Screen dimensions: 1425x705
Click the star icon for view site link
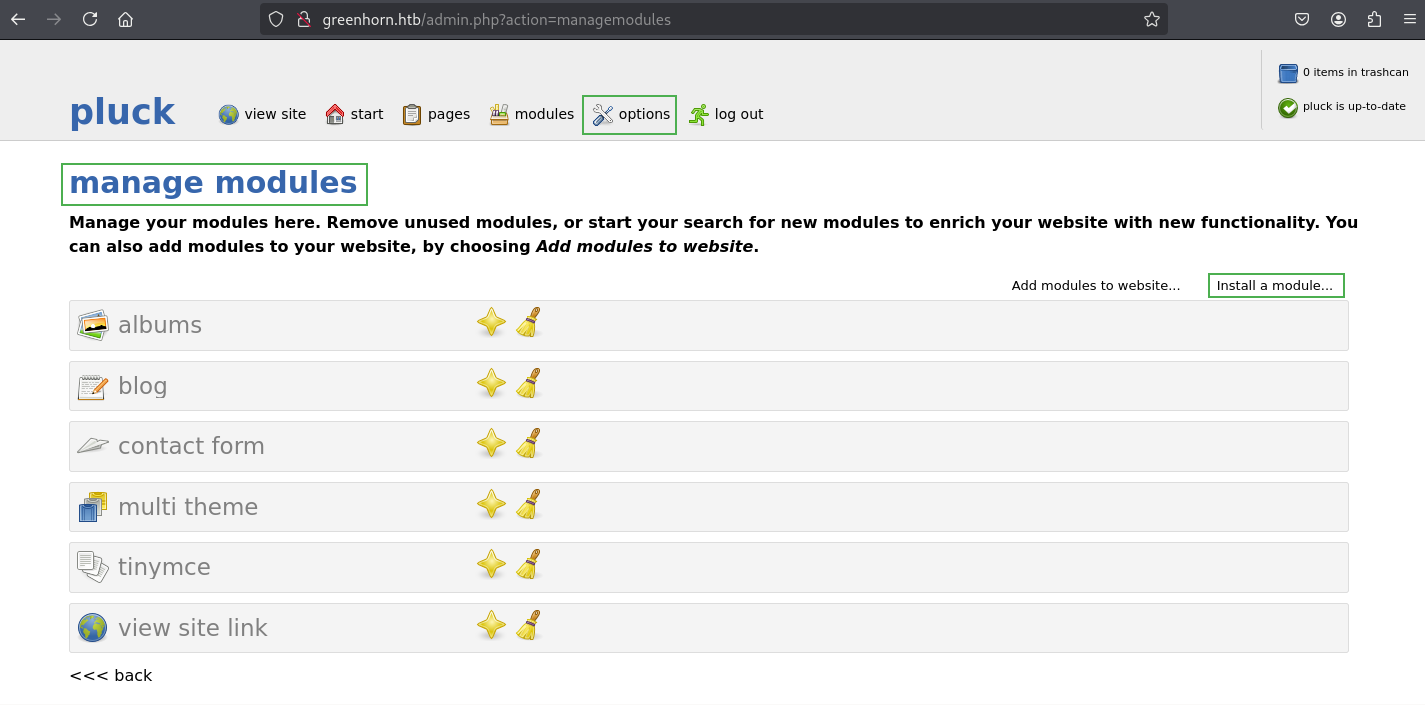491,626
